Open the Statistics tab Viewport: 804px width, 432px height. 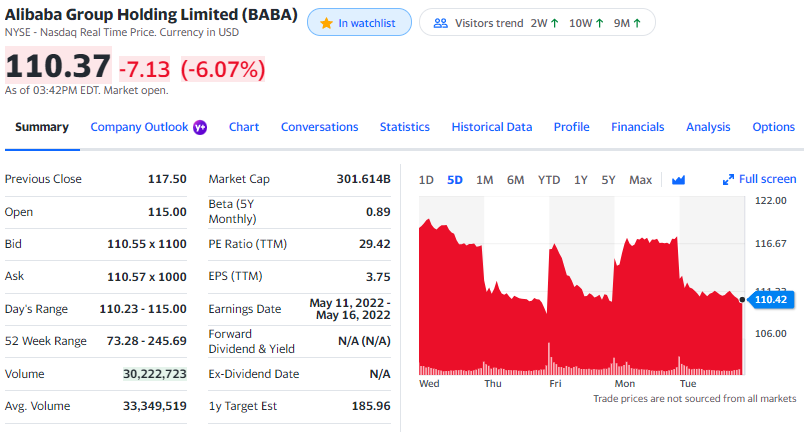[405, 127]
